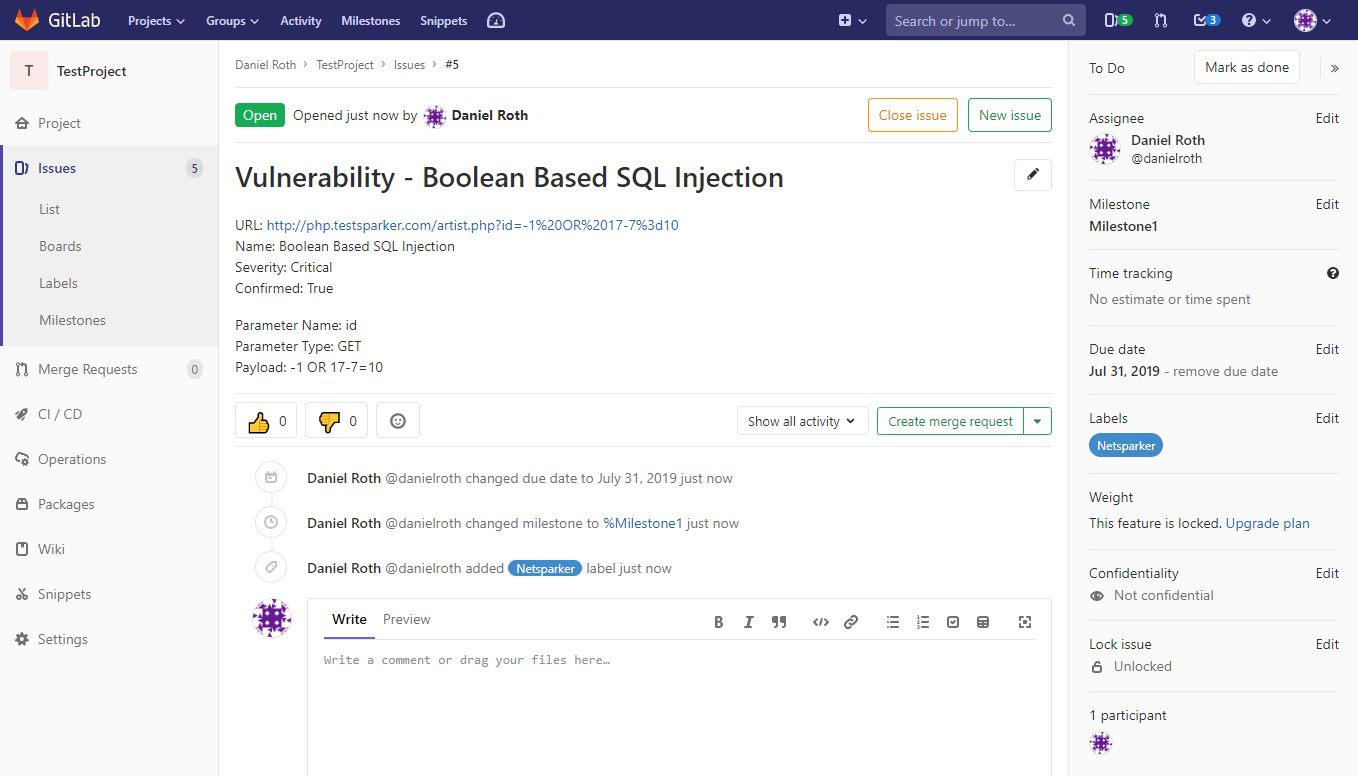Give a thumbs up to the issue
Screen dimensions: 1358x776
point(265,420)
